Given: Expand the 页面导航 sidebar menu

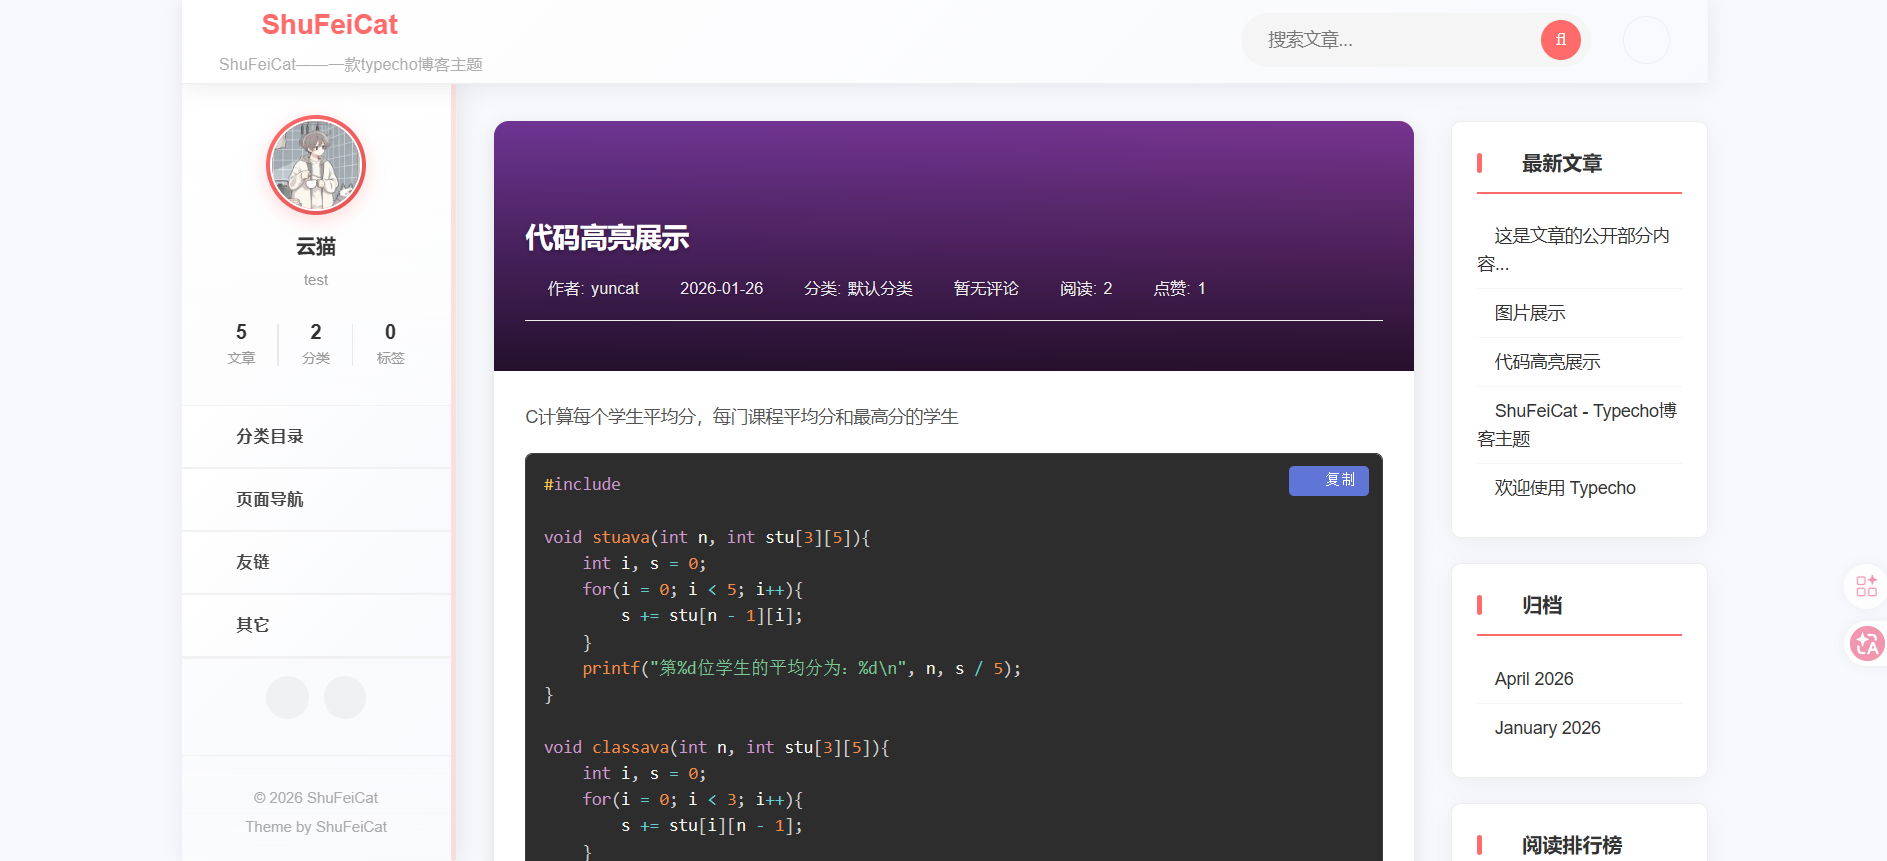Looking at the screenshot, I should pyautogui.click(x=317, y=499).
